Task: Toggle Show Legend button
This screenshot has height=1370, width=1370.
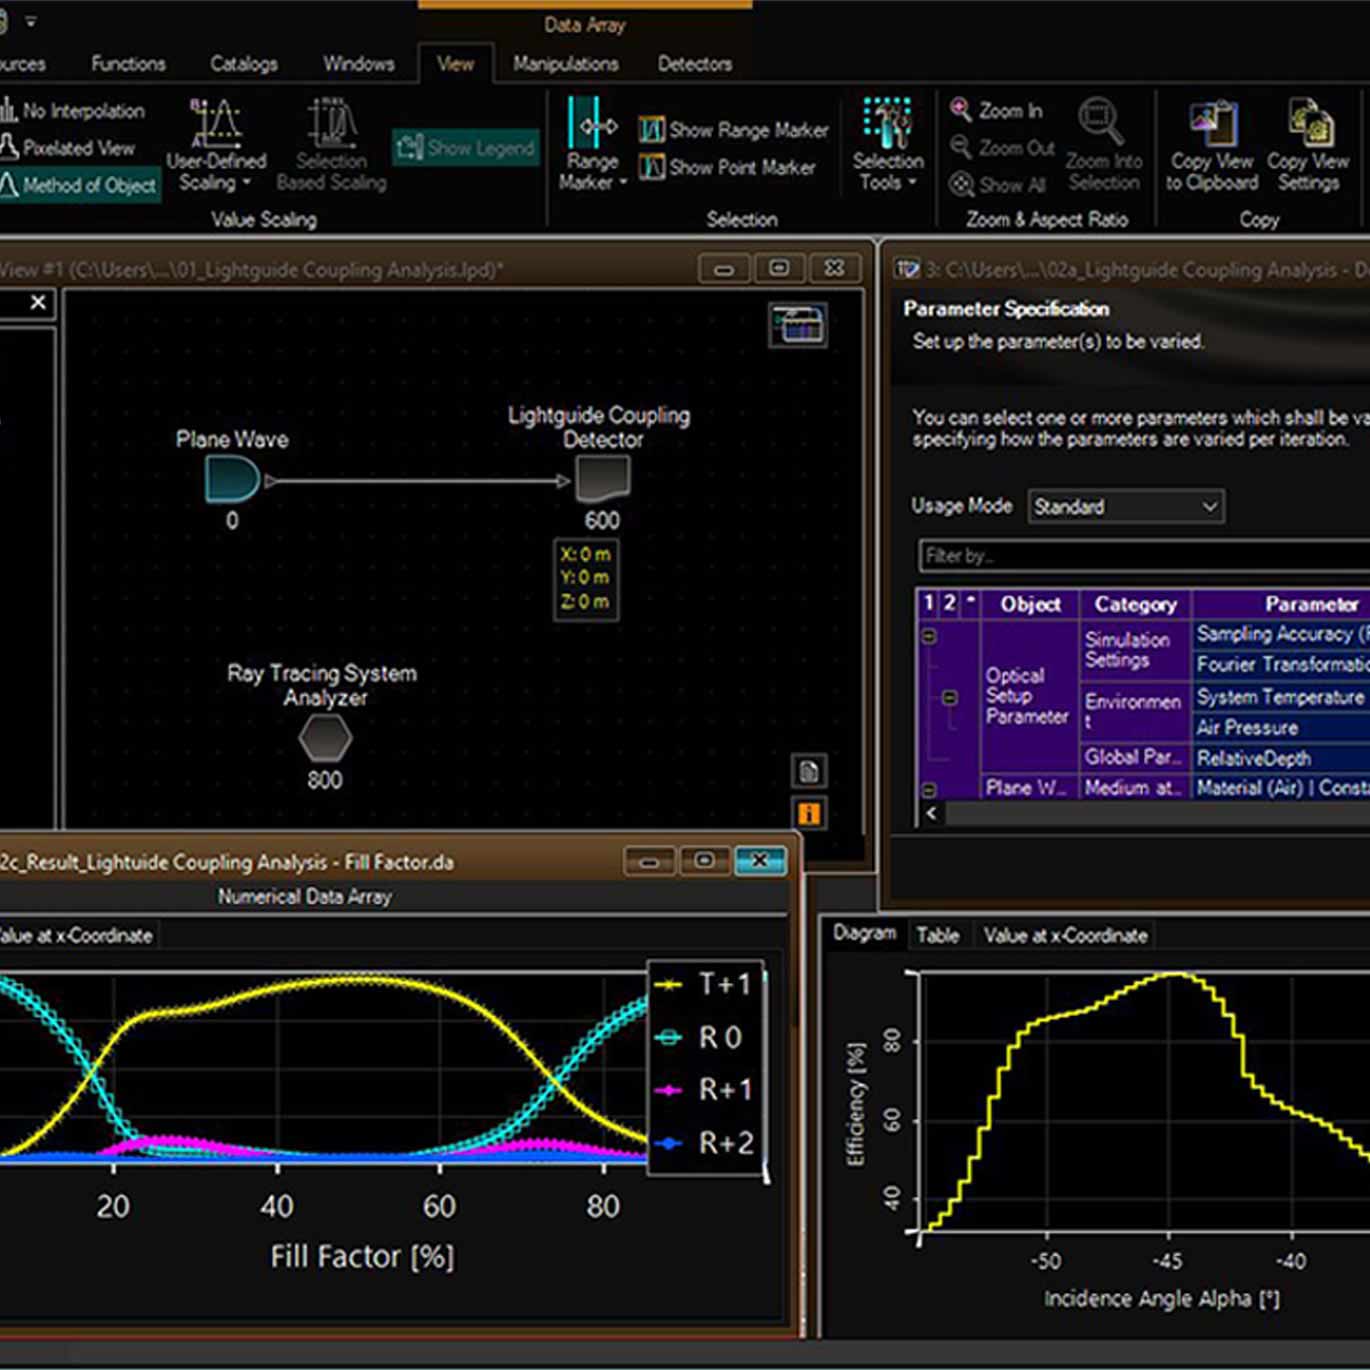Action: click(x=466, y=148)
